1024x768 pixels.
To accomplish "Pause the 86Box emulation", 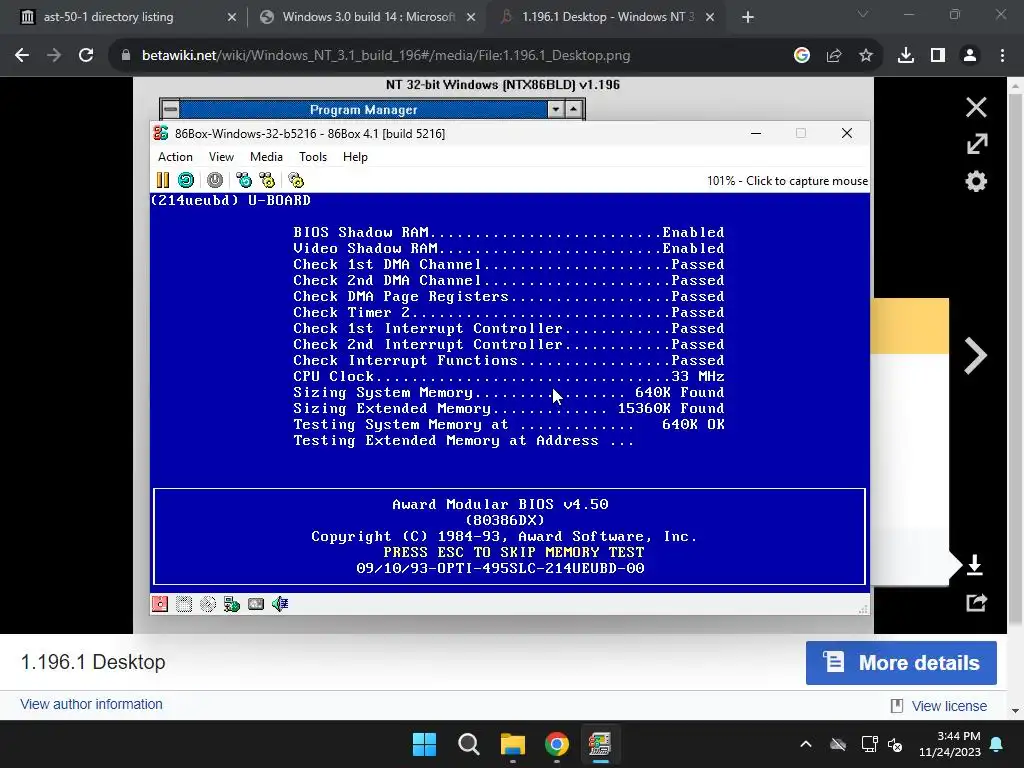I will pyautogui.click(x=163, y=180).
